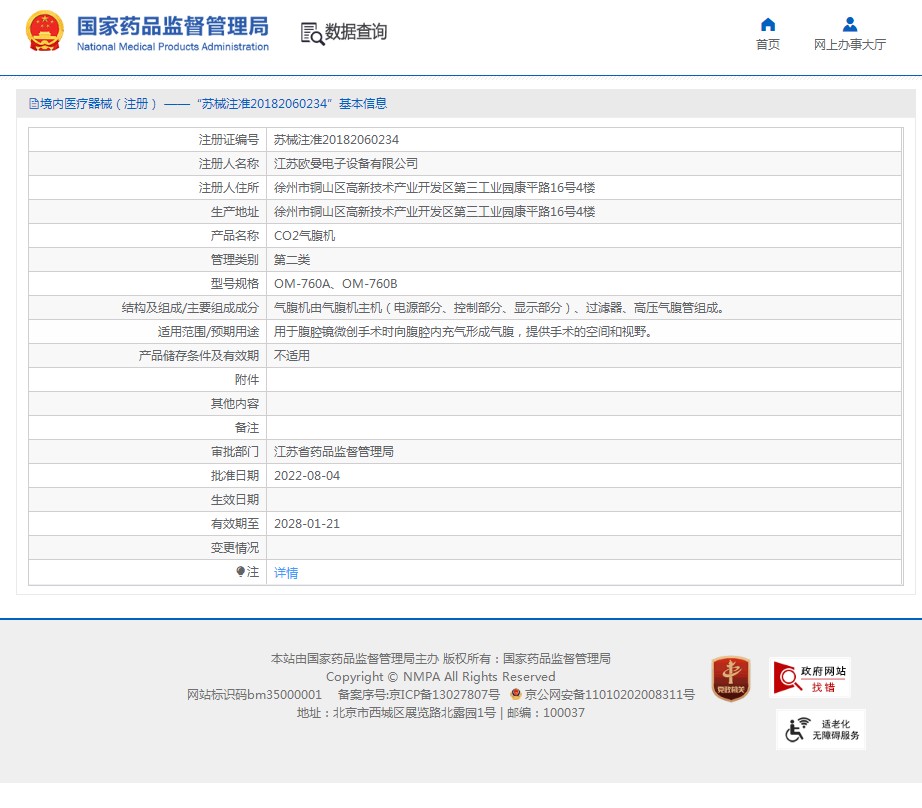The image size is (922, 808).
Task: Click the 适用范围 intended use value
Action: [x=463, y=332]
